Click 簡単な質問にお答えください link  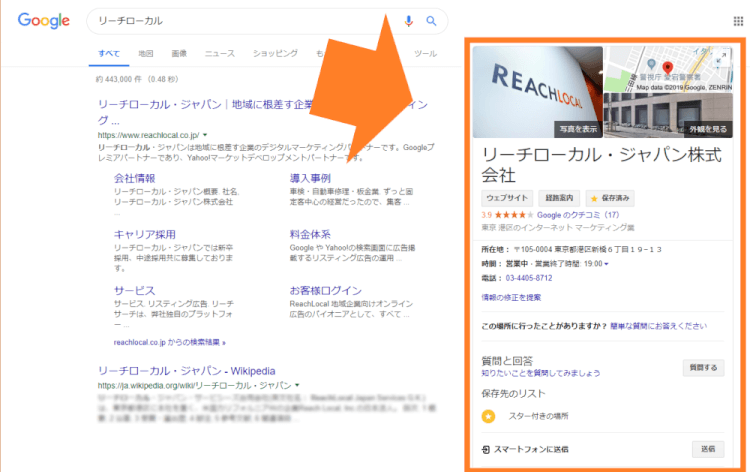pos(658,326)
